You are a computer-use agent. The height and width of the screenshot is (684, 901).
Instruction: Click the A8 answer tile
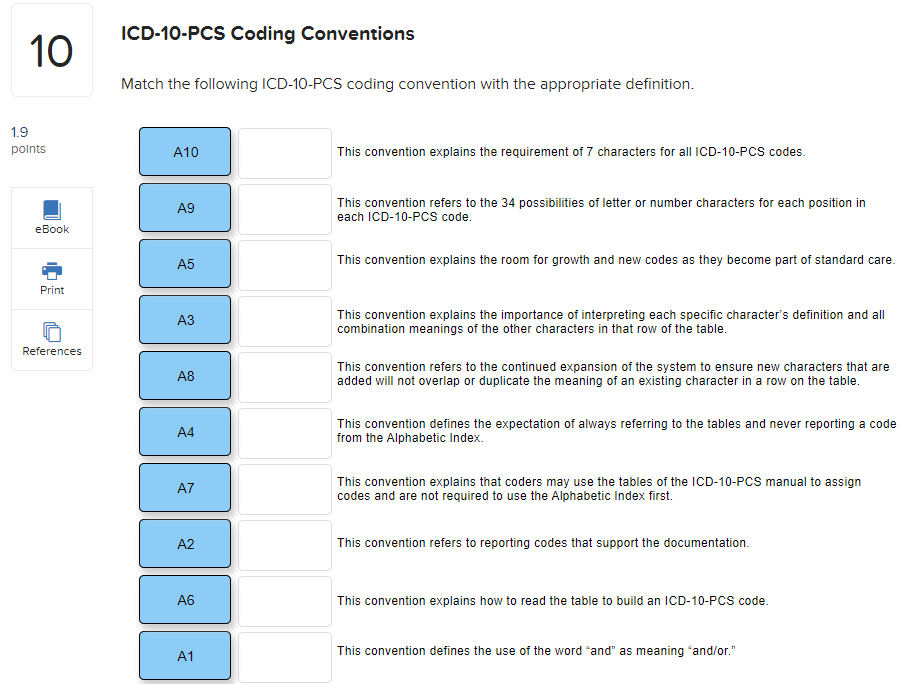(x=184, y=375)
